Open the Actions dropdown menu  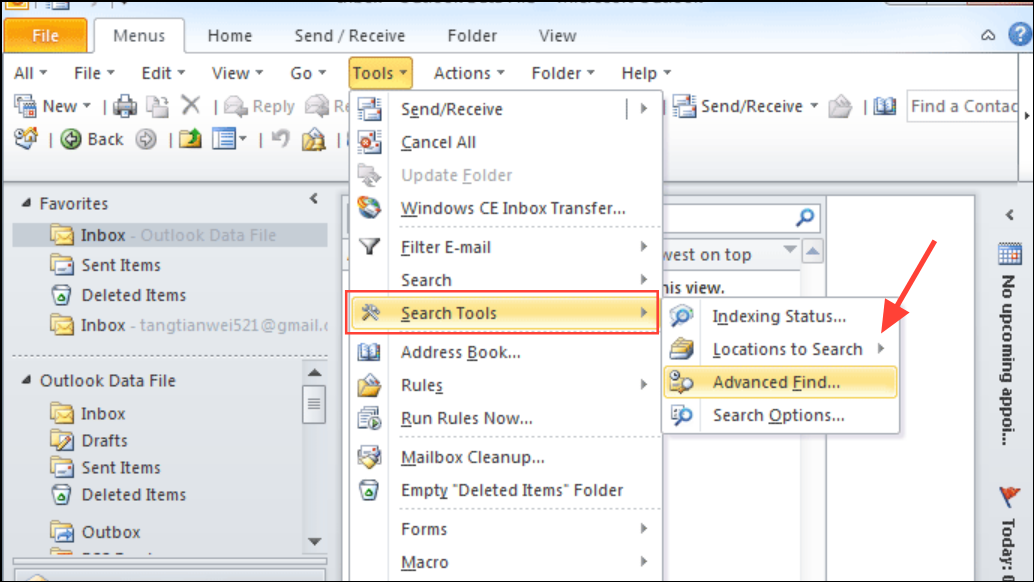pyautogui.click(x=469, y=73)
